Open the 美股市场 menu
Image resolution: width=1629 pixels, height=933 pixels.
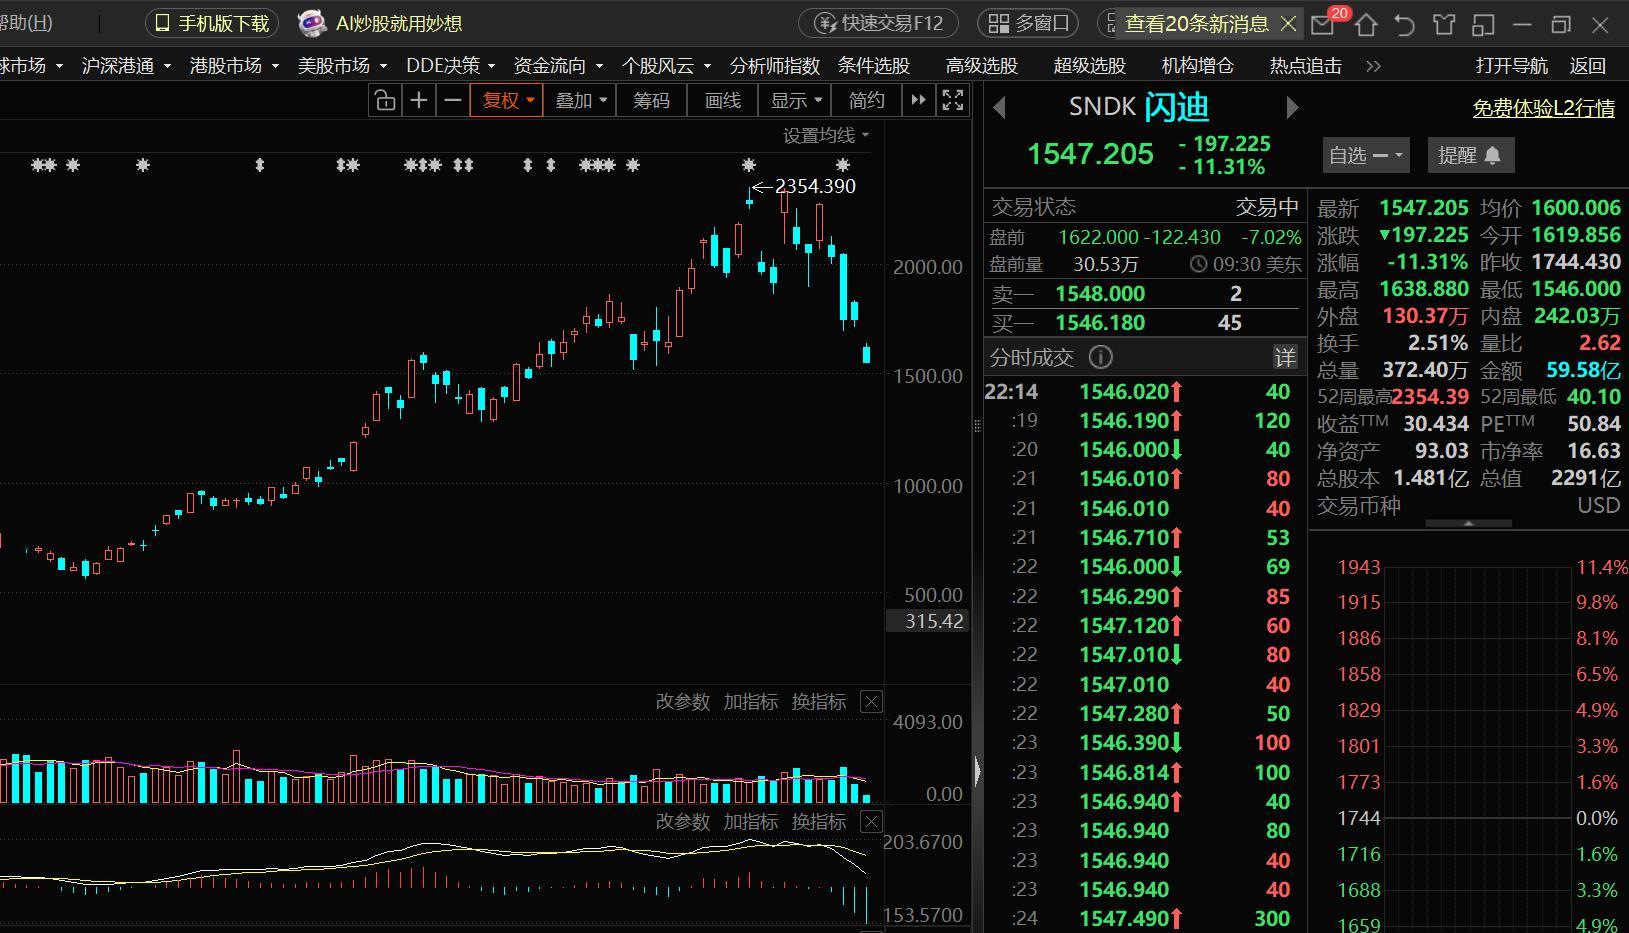(342, 65)
